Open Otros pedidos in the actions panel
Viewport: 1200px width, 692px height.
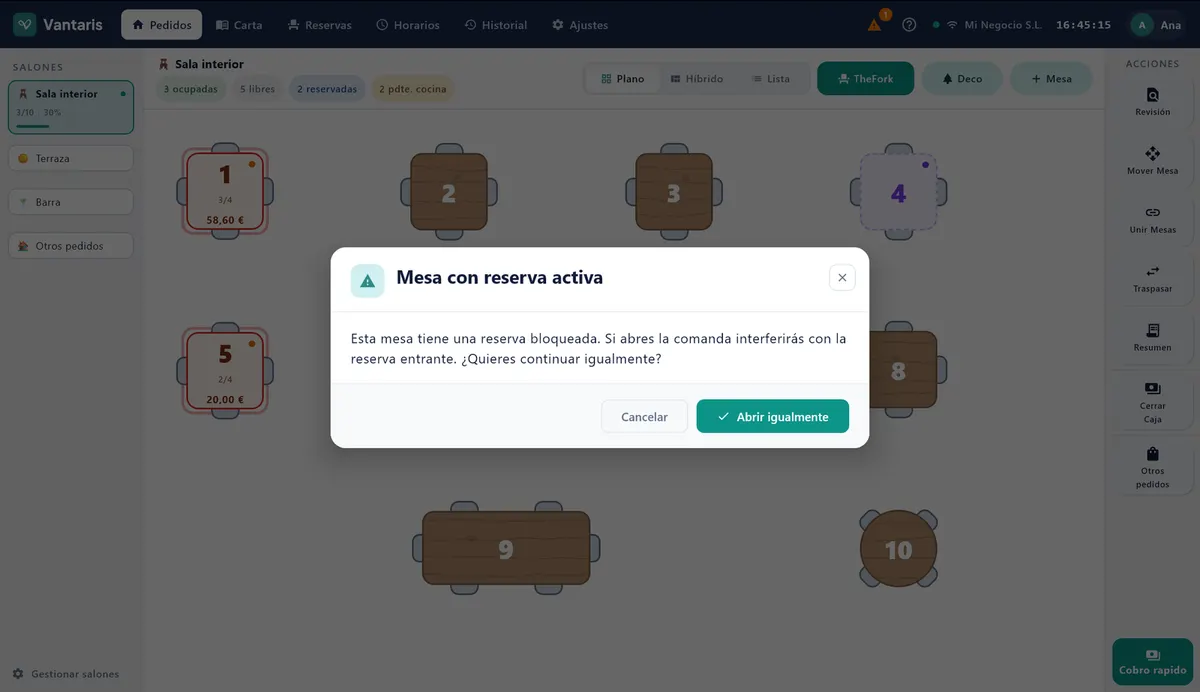1152,468
